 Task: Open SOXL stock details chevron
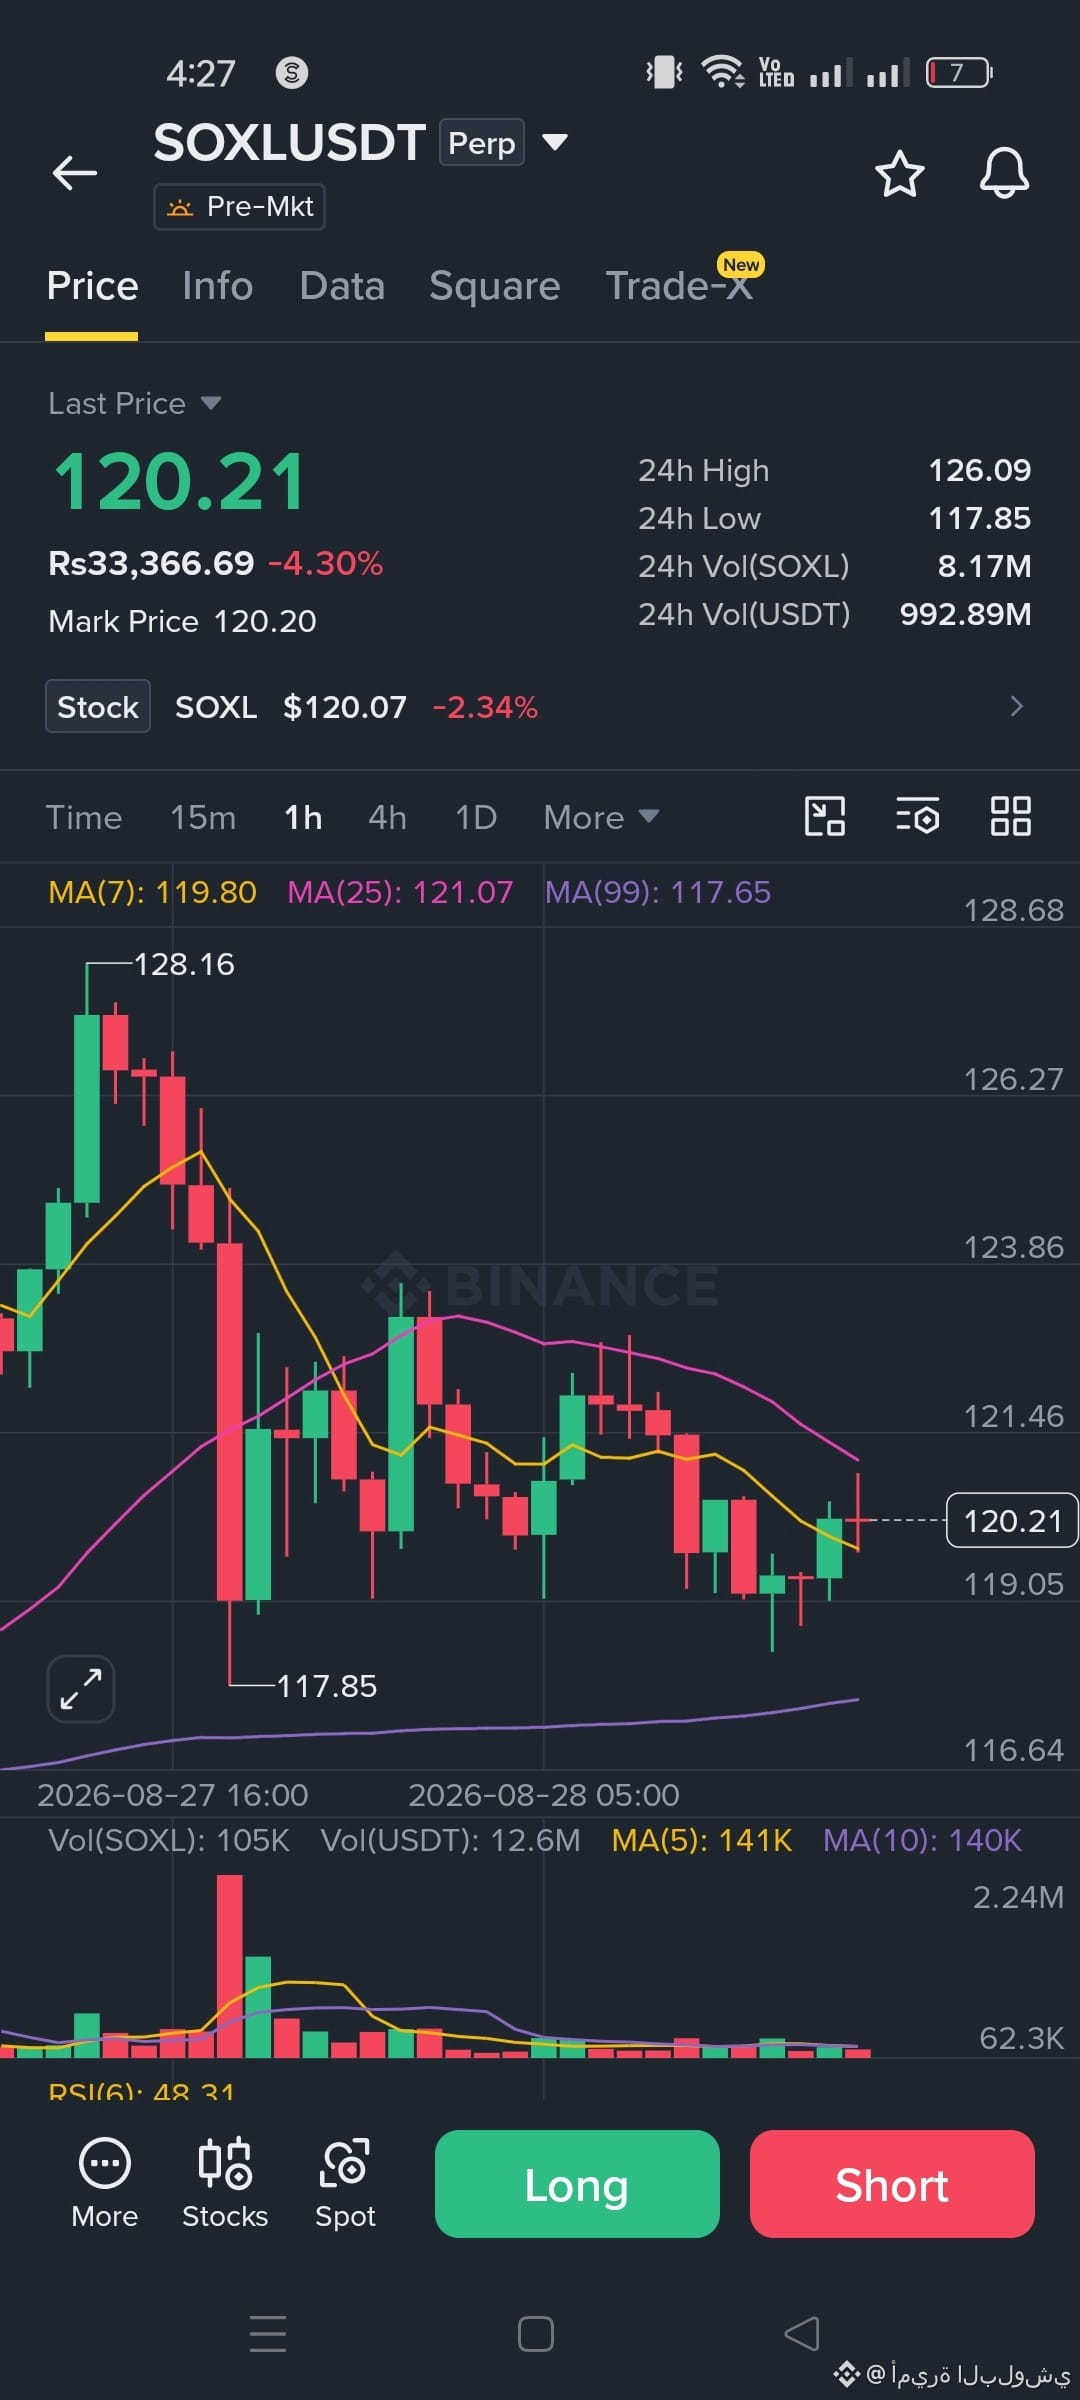pyautogui.click(x=1016, y=706)
